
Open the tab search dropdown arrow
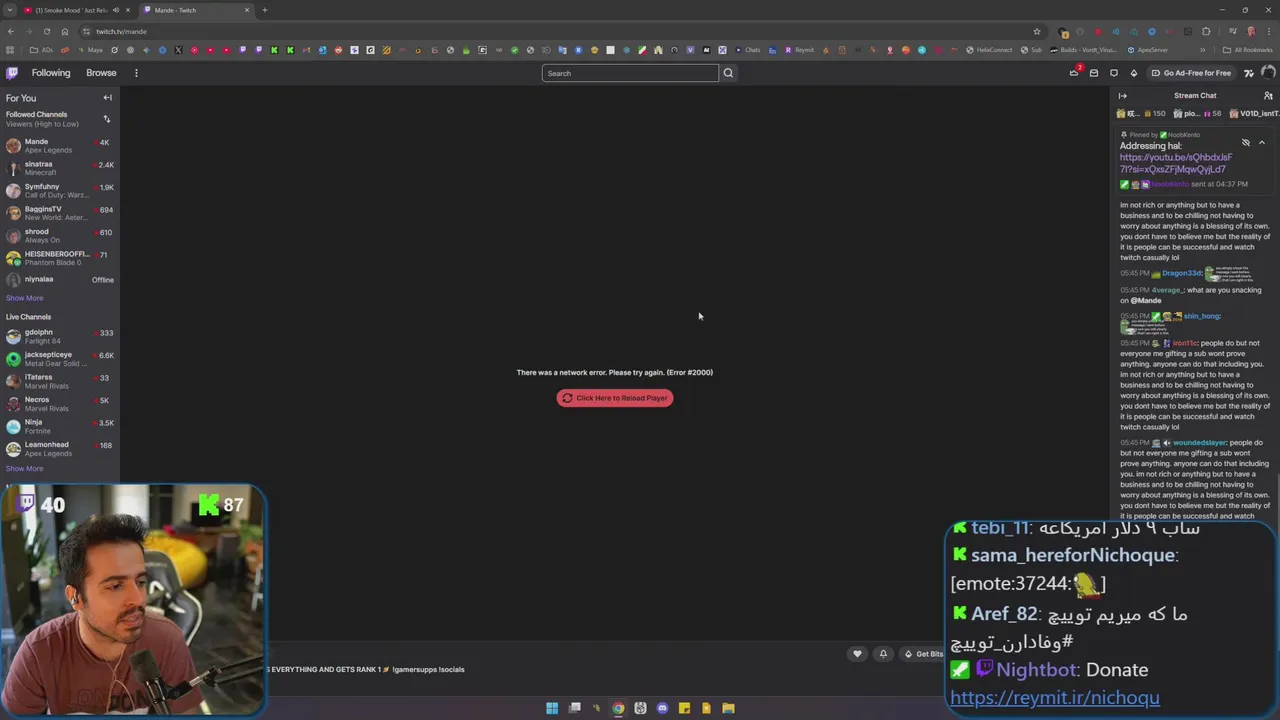click(9, 10)
